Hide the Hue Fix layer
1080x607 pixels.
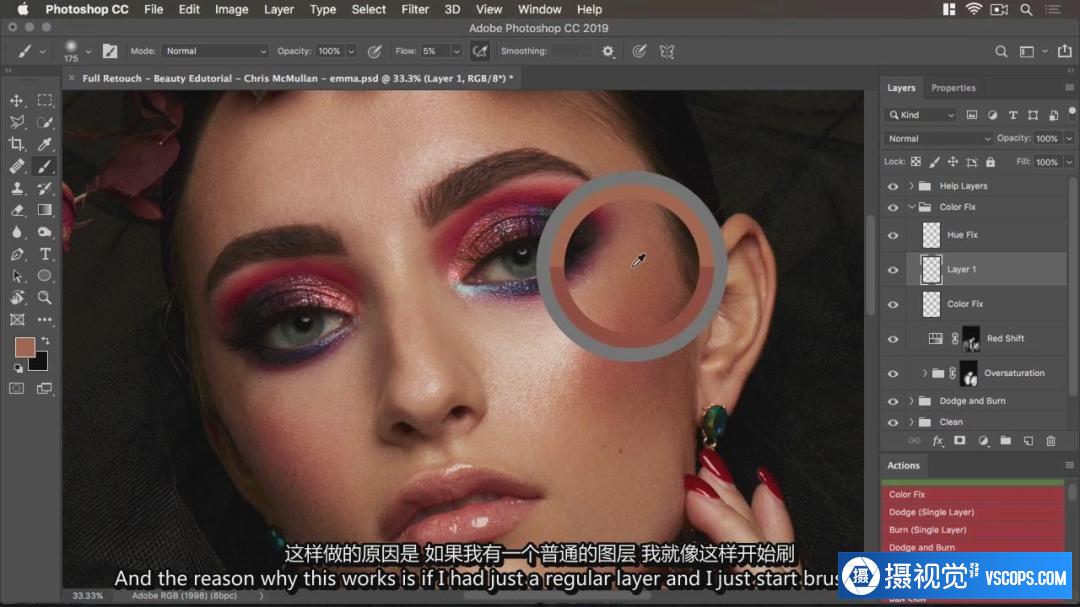(x=893, y=236)
